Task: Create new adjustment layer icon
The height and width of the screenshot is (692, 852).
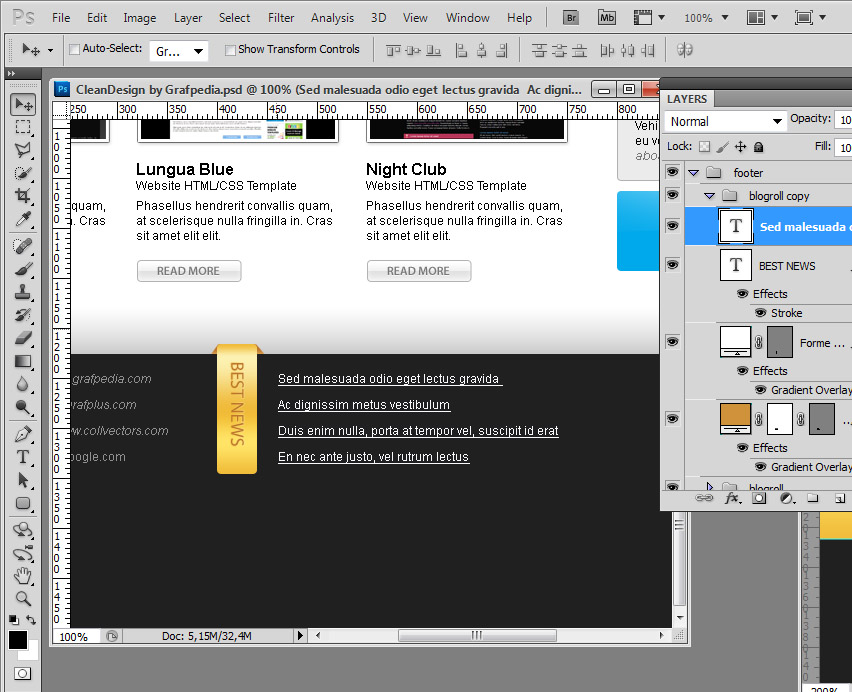Action: [786, 498]
